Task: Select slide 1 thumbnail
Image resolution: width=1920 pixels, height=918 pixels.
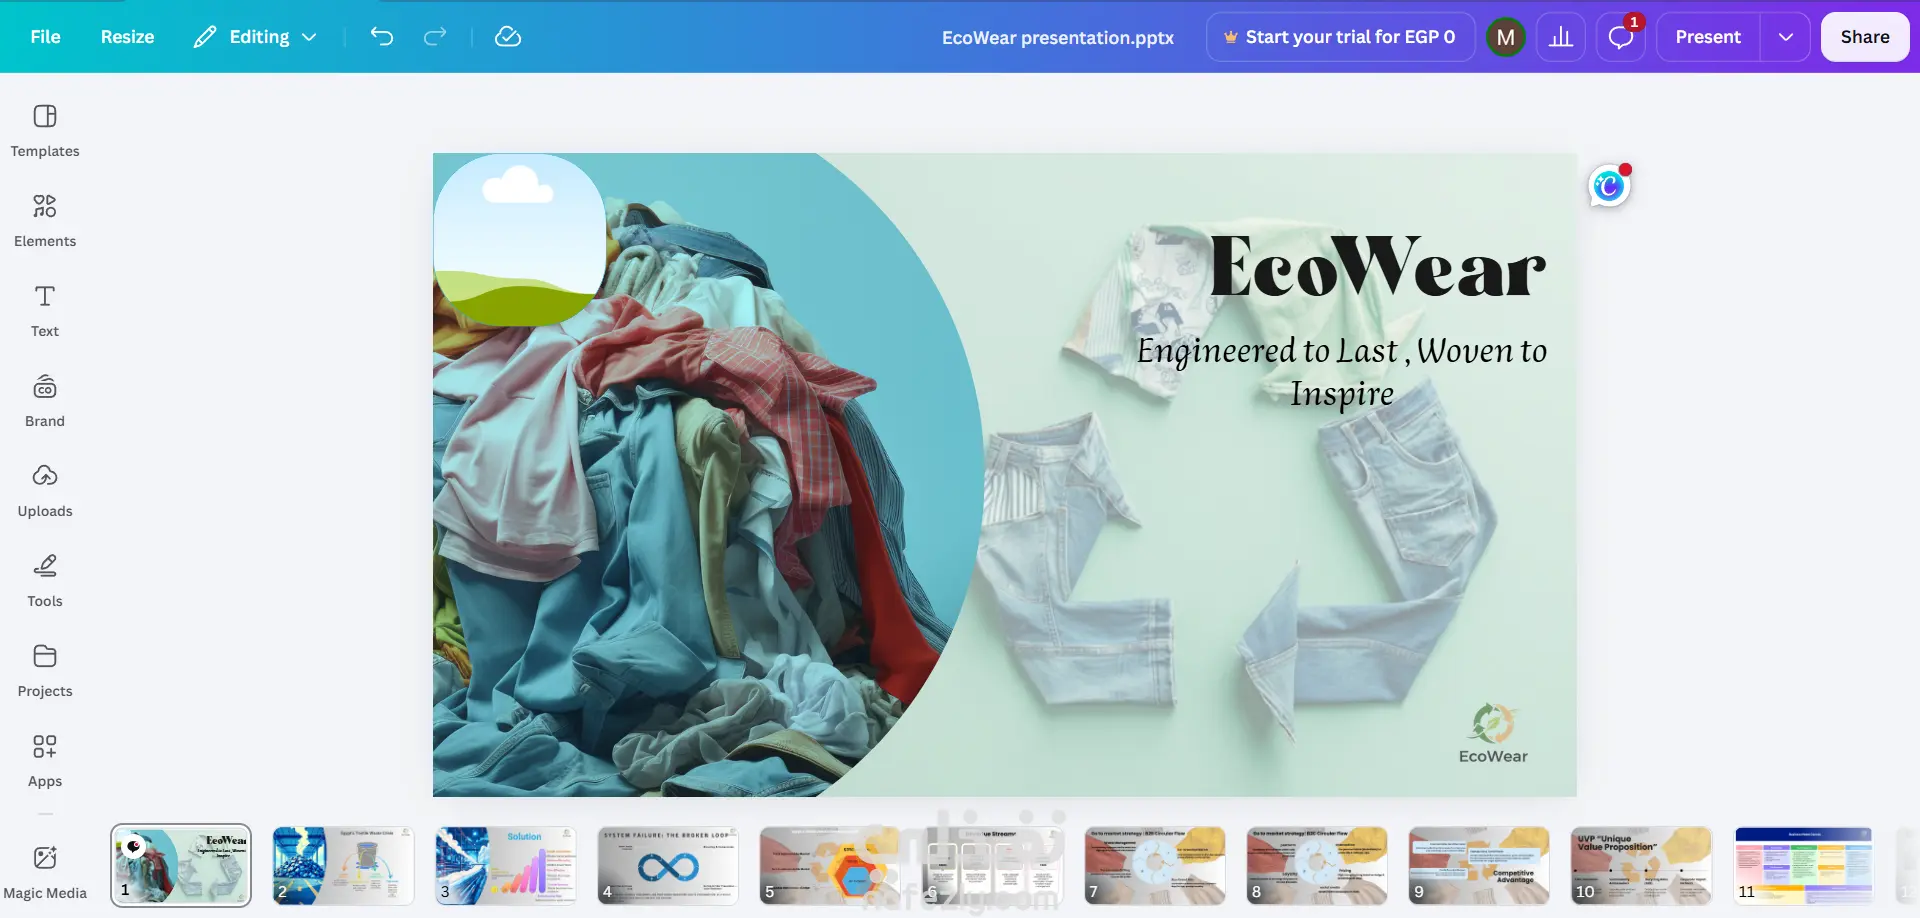Action: click(x=181, y=866)
